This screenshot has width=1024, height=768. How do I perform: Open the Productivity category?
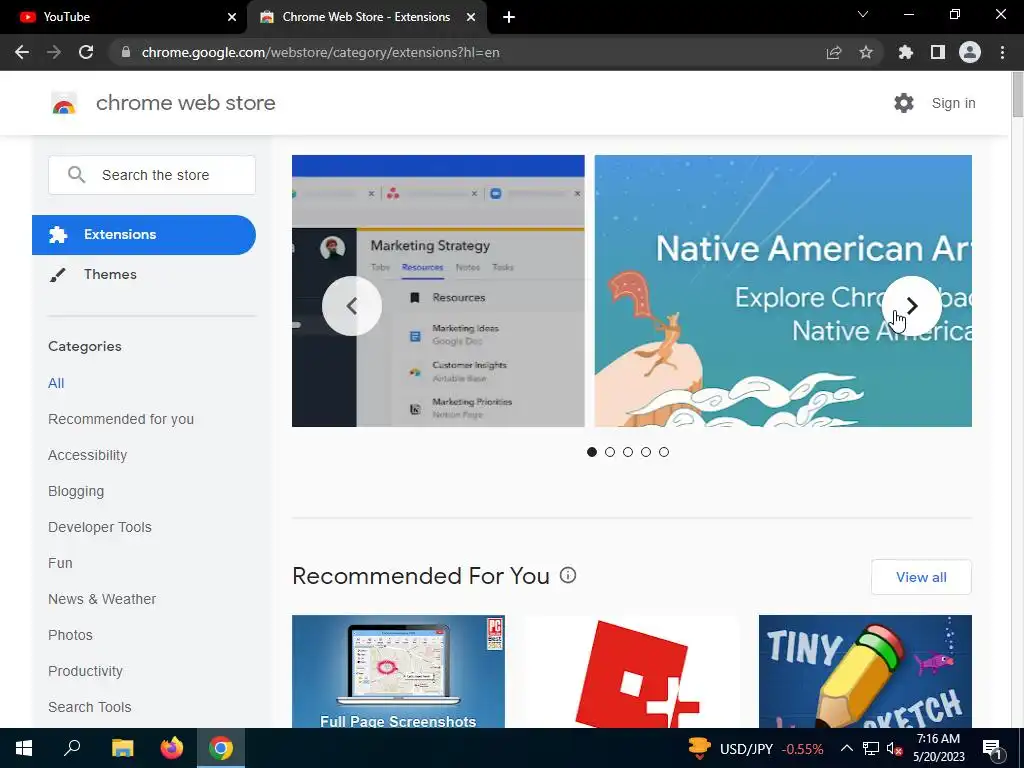coord(86,671)
